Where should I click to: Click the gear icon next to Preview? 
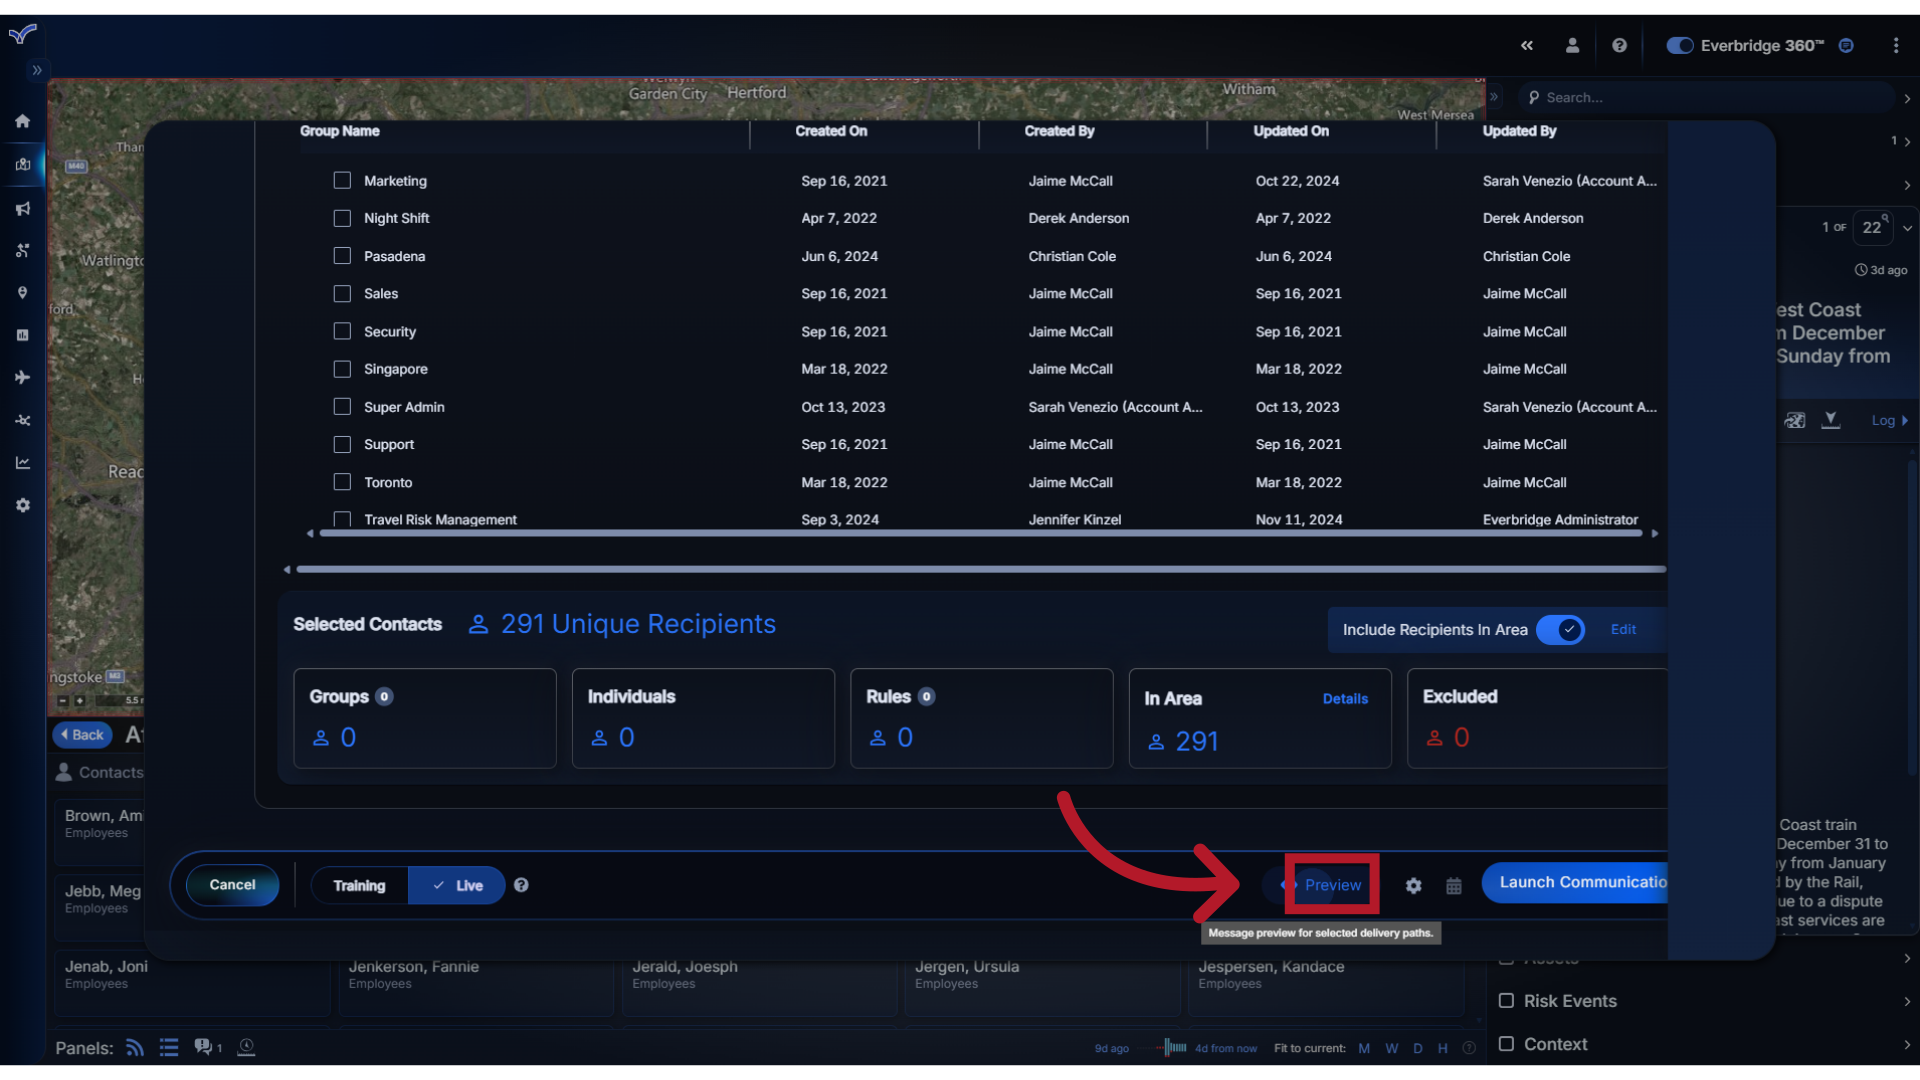click(1414, 885)
